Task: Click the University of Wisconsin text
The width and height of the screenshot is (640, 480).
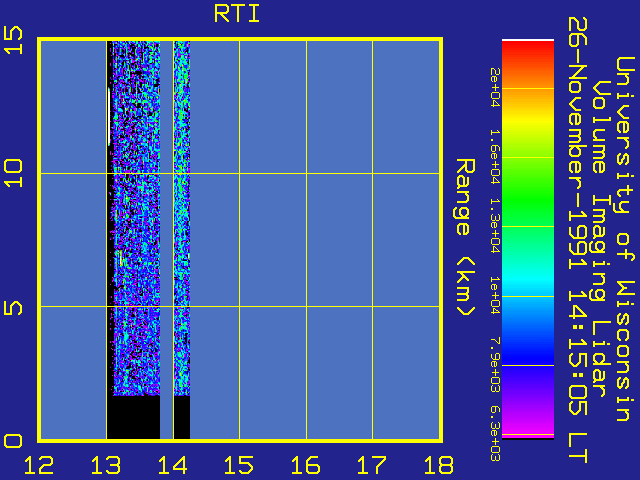Action: pos(624,239)
